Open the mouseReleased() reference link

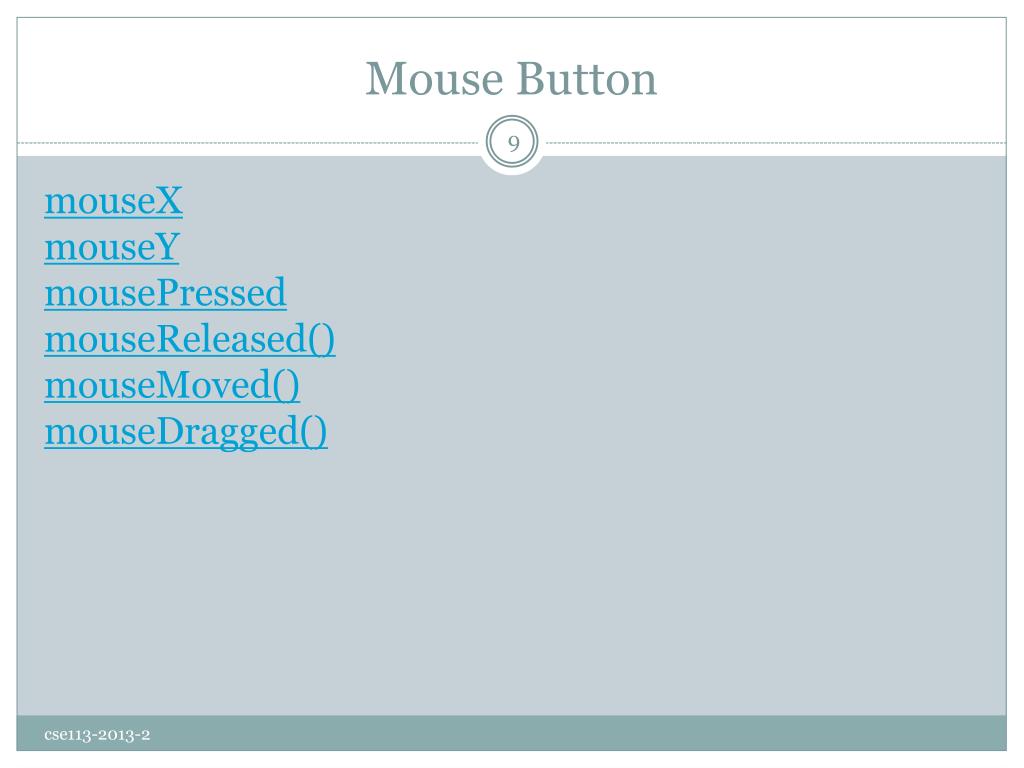(x=189, y=340)
